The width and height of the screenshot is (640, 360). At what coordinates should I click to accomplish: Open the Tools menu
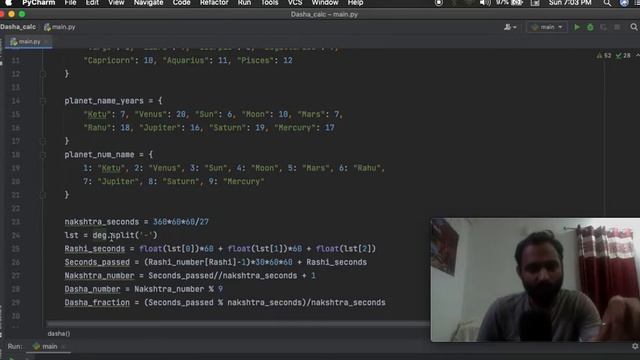269,3
